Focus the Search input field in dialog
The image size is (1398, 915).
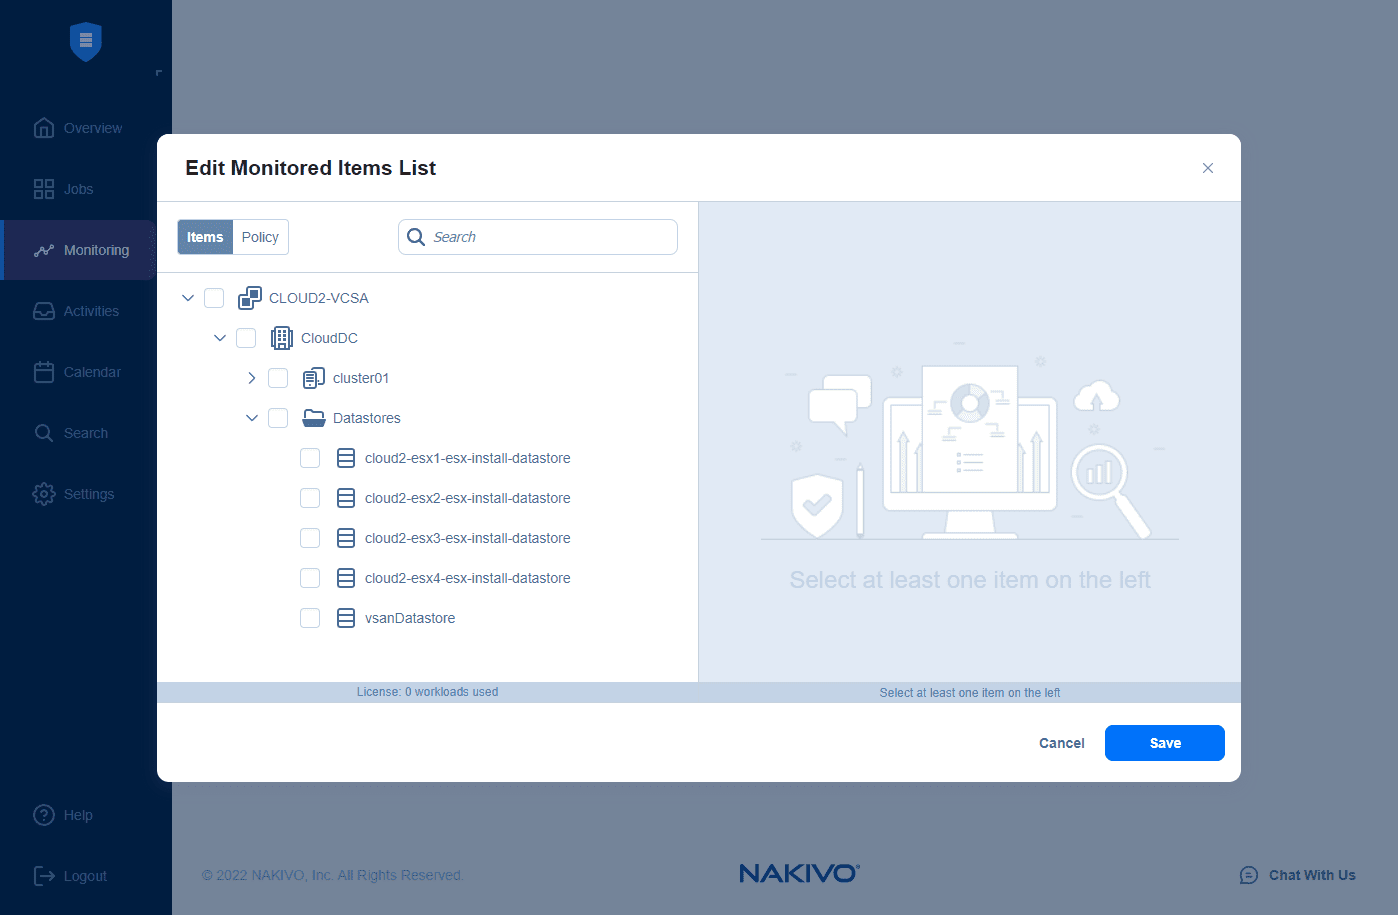pyautogui.click(x=538, y=237)
